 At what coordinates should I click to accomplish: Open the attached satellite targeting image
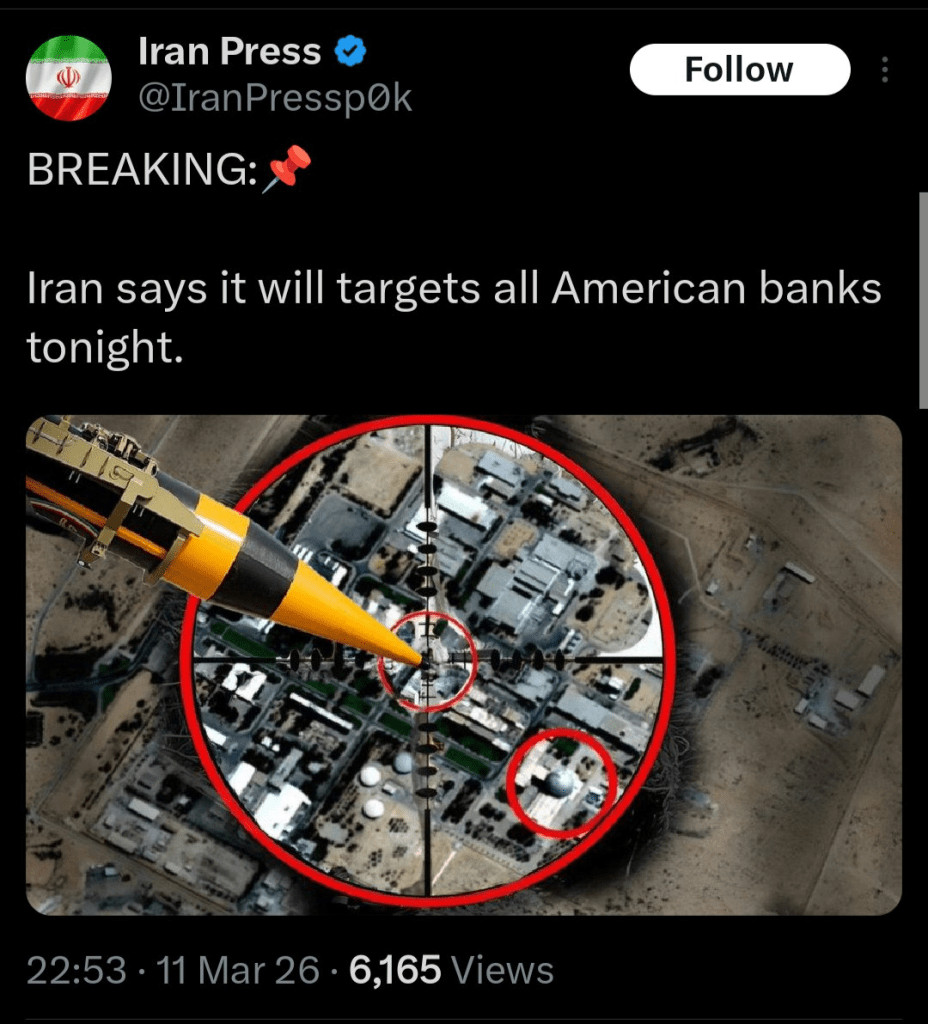coord(464,665)
